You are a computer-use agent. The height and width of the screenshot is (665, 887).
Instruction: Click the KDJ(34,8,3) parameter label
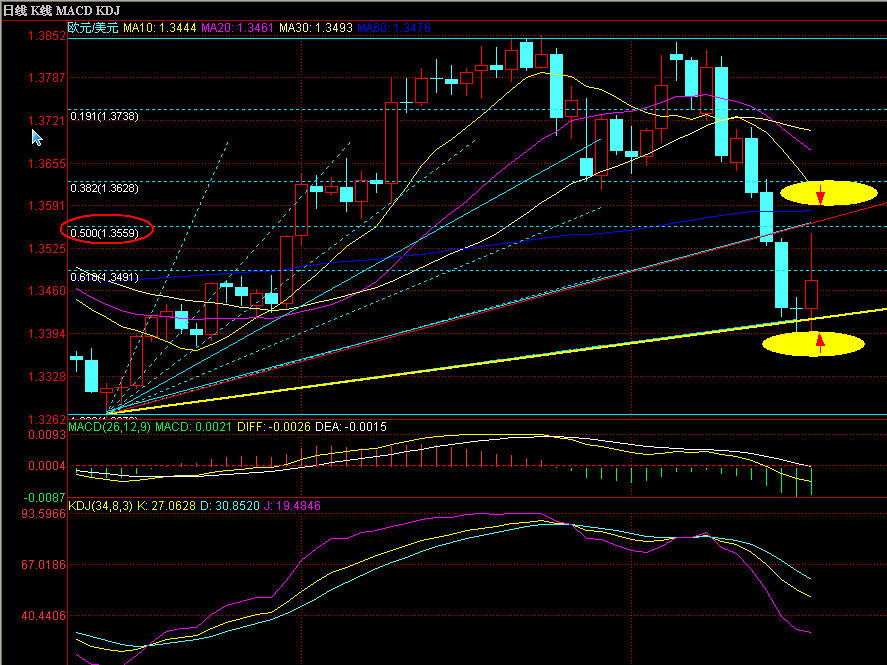100,506
